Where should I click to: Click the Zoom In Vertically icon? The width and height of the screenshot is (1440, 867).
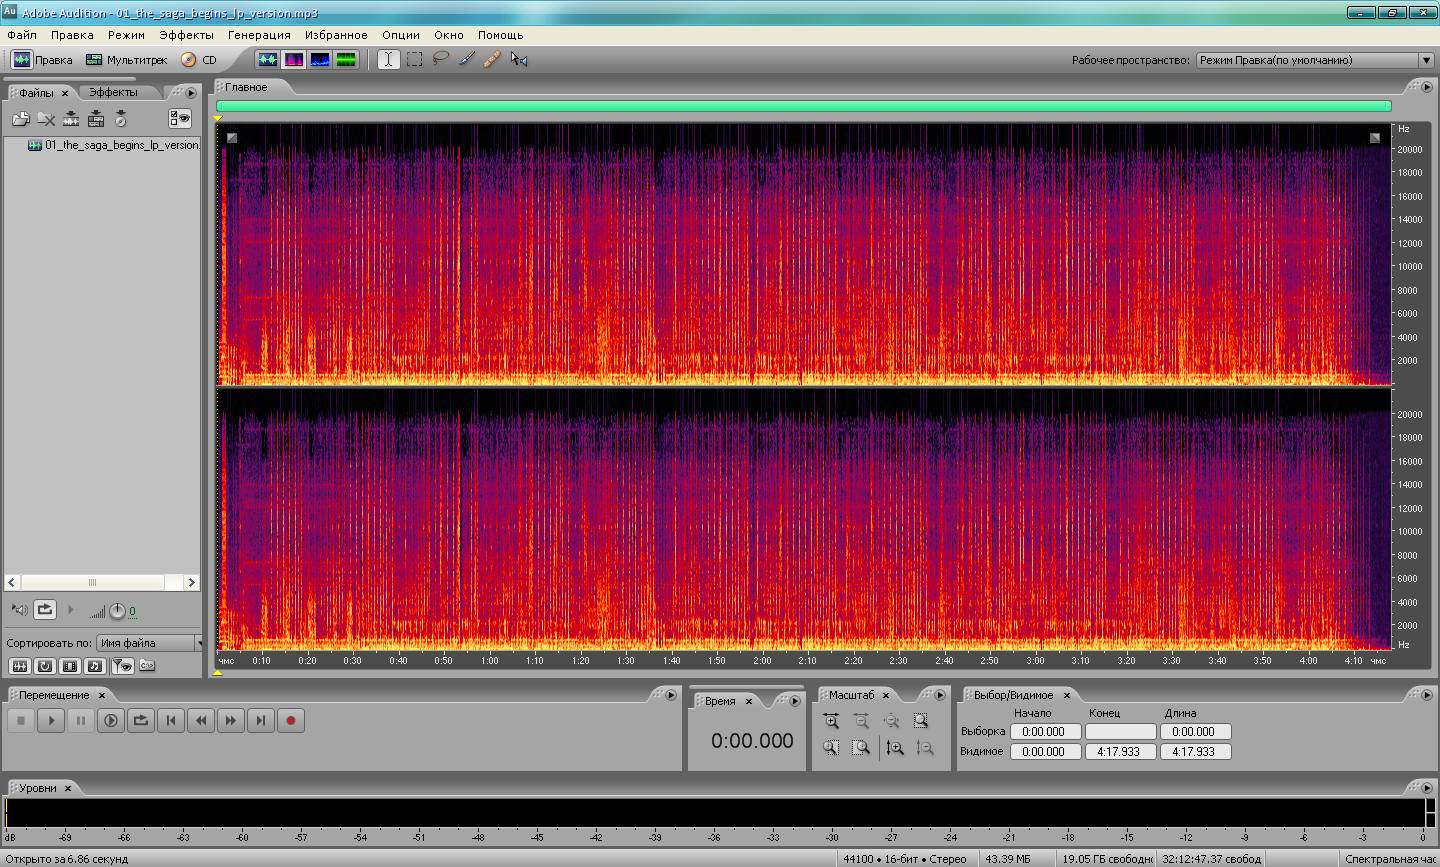(894, 748)
